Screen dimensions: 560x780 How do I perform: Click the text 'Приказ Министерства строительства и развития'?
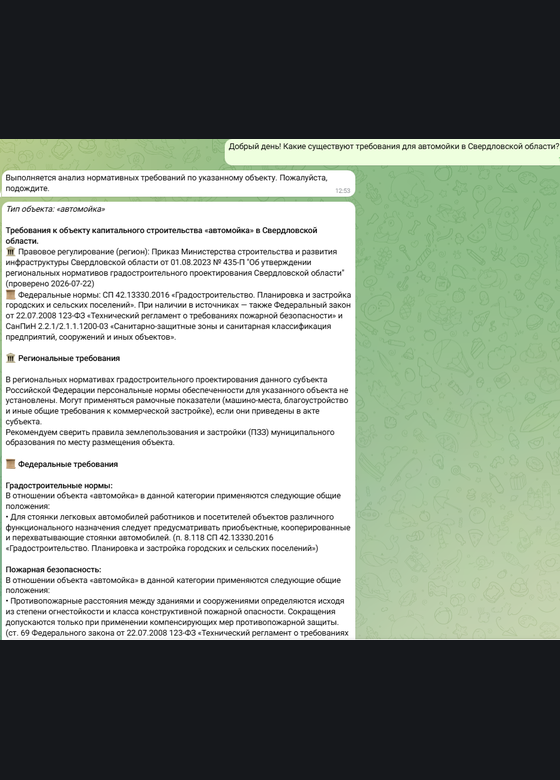pyautogui.click(x=244, y=252)
